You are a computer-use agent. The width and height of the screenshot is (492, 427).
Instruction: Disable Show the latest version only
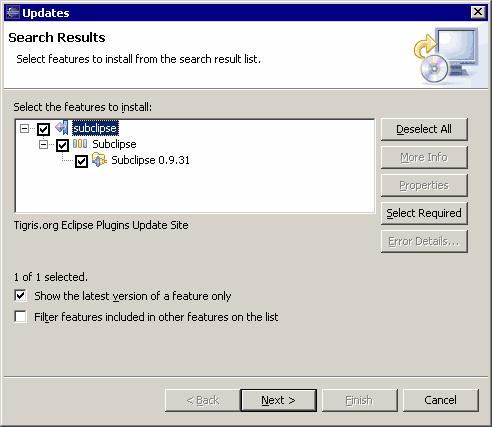(20, 296)
